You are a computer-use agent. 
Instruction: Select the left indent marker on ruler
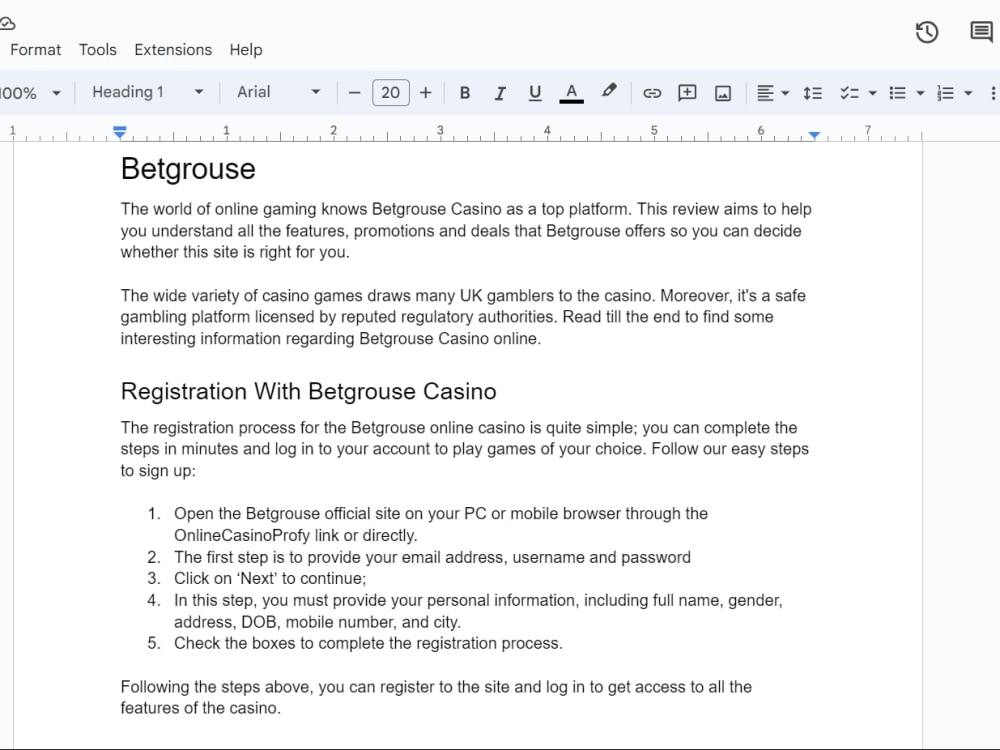pyautogui.click(x=119, y=133)
